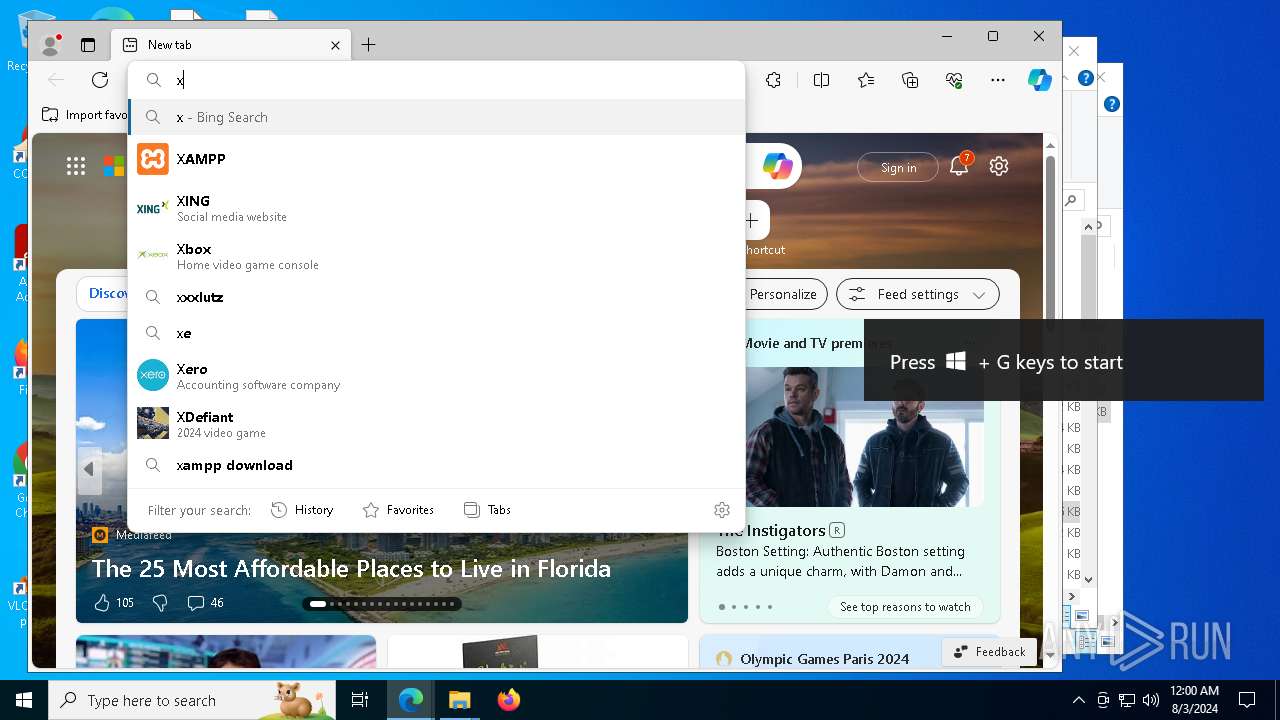
Task: Toggle Split screen icon in toolbar
Action: pyautogui.click(x=821, y=80)
